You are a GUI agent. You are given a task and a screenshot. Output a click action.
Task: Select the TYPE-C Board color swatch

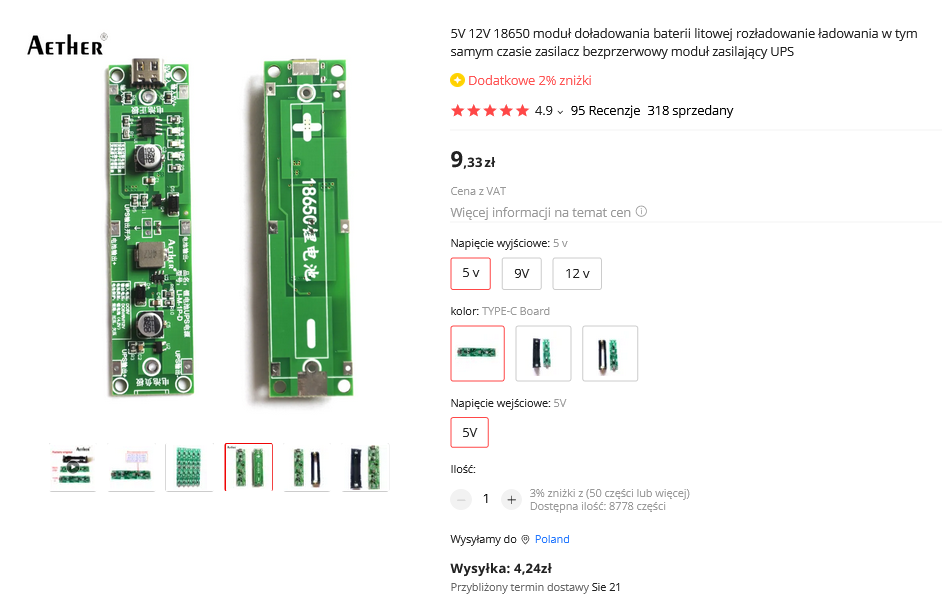coord(478,353)
